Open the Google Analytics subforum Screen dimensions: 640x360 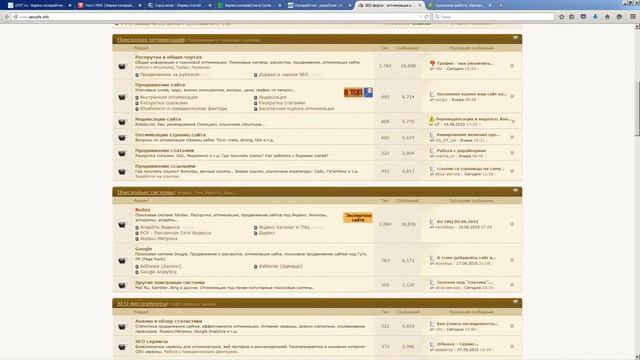(x=158, y=272)
